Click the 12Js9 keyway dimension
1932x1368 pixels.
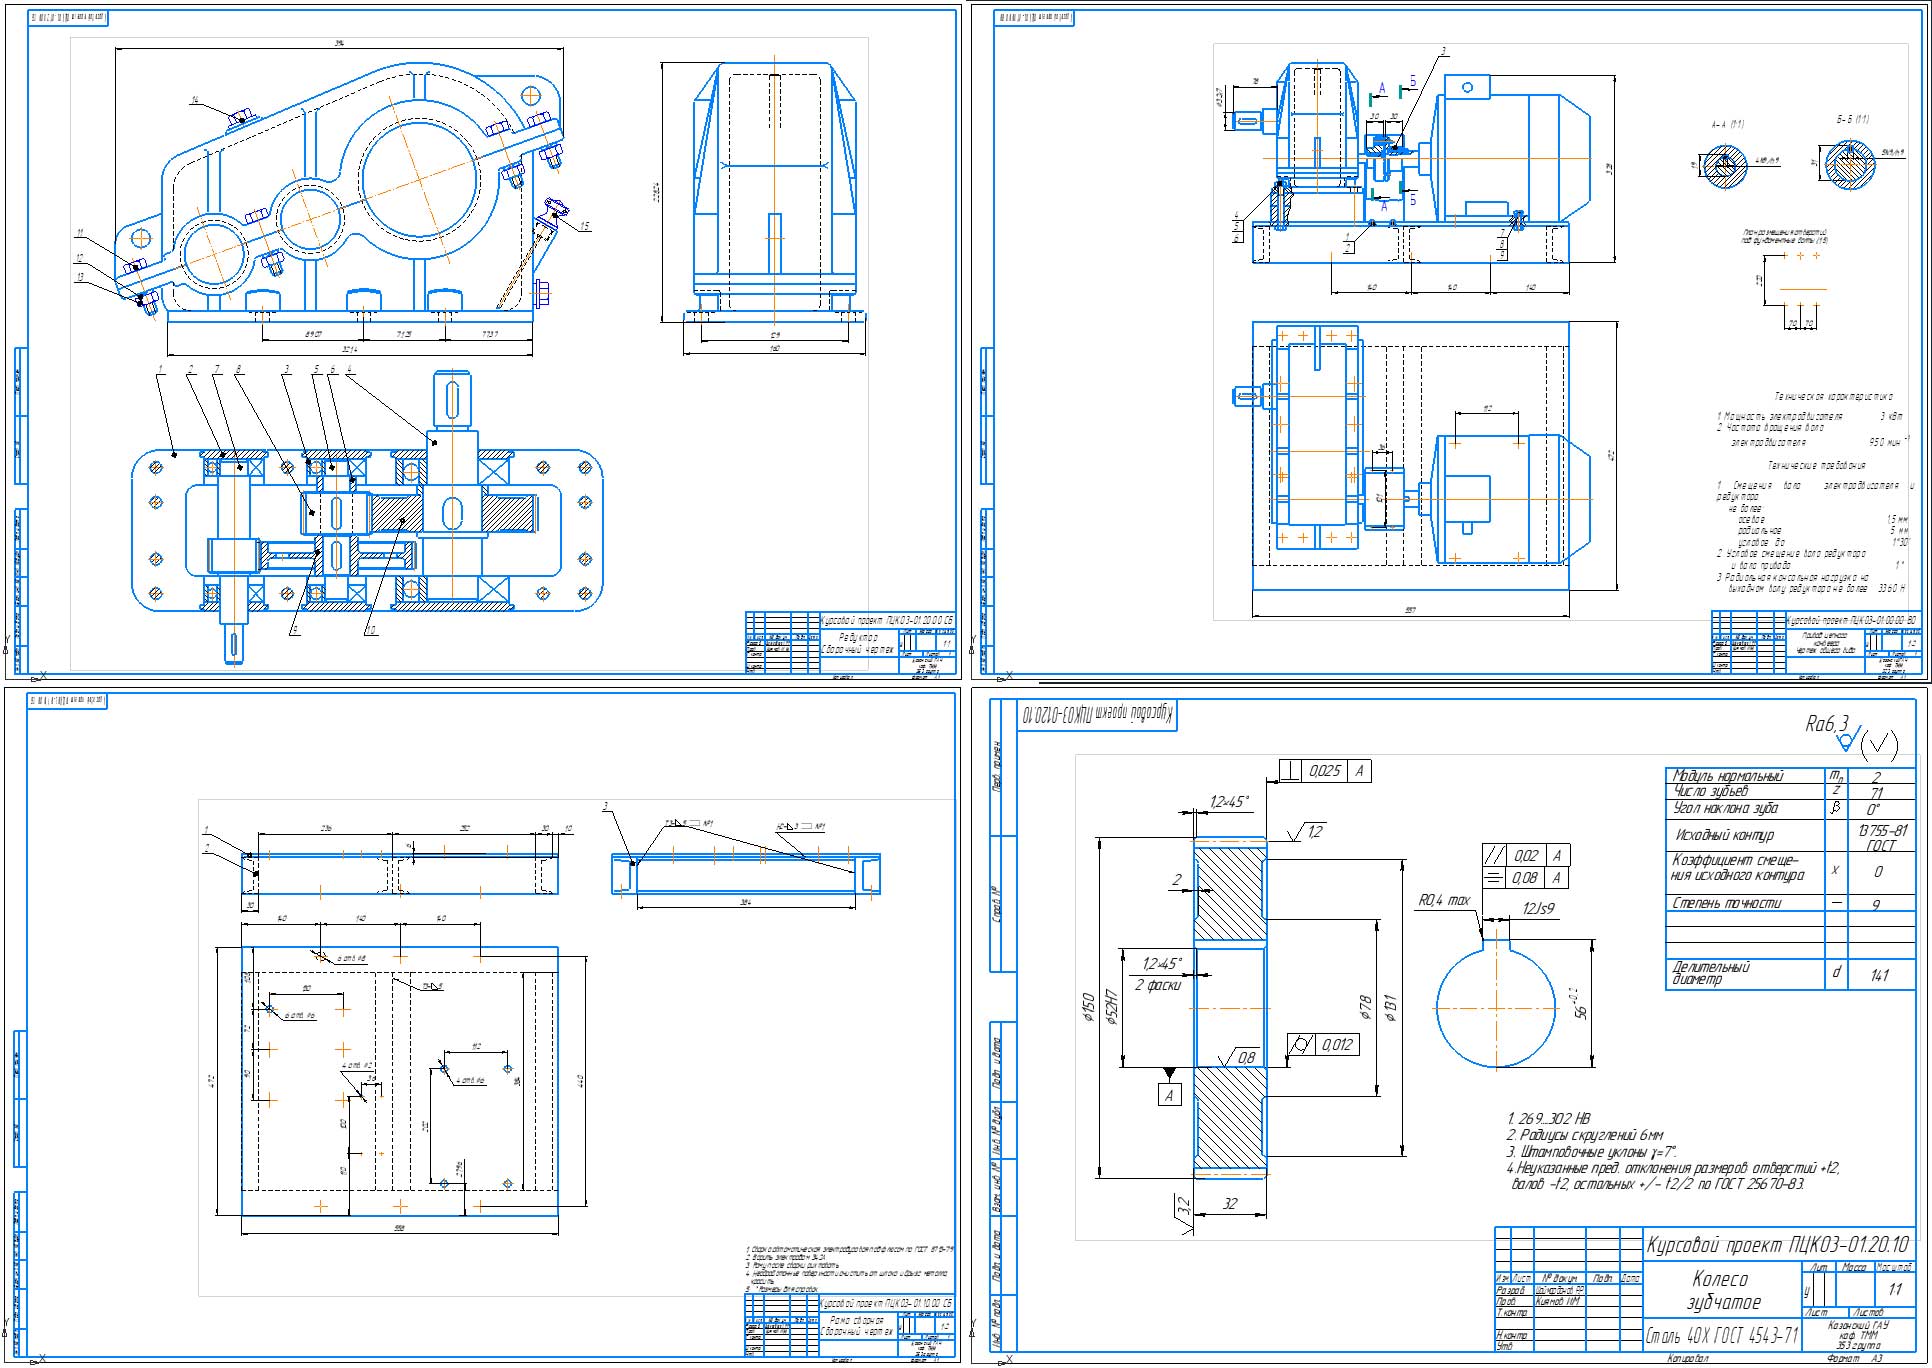1538,908
